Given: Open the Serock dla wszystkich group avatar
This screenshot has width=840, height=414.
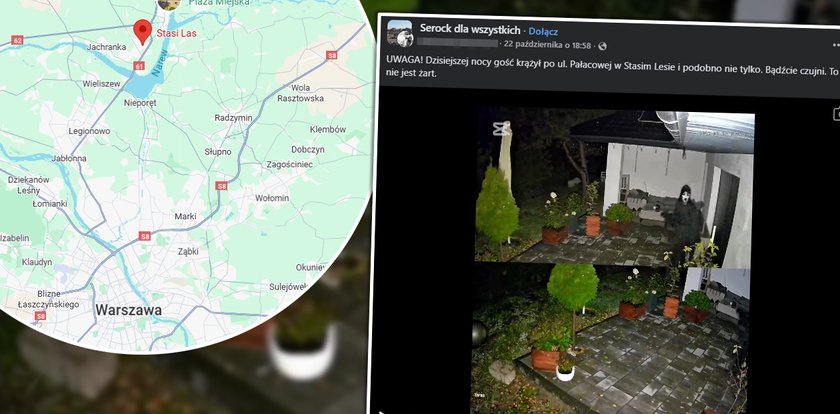Looking at the screenshot, I should [x=400, y=33].
